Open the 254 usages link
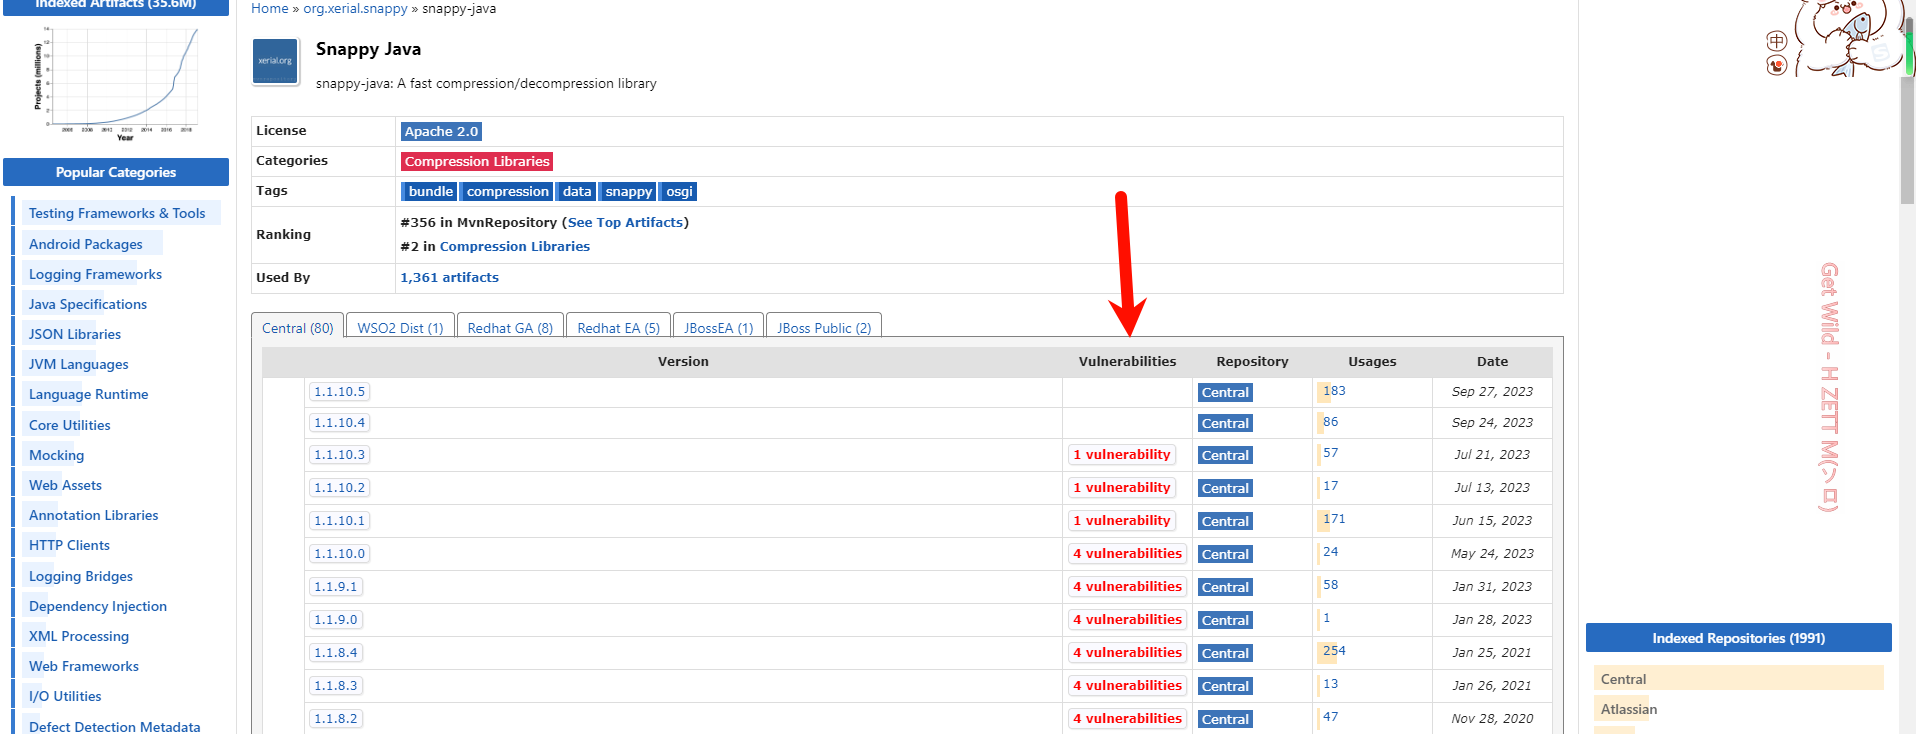 1334,650
